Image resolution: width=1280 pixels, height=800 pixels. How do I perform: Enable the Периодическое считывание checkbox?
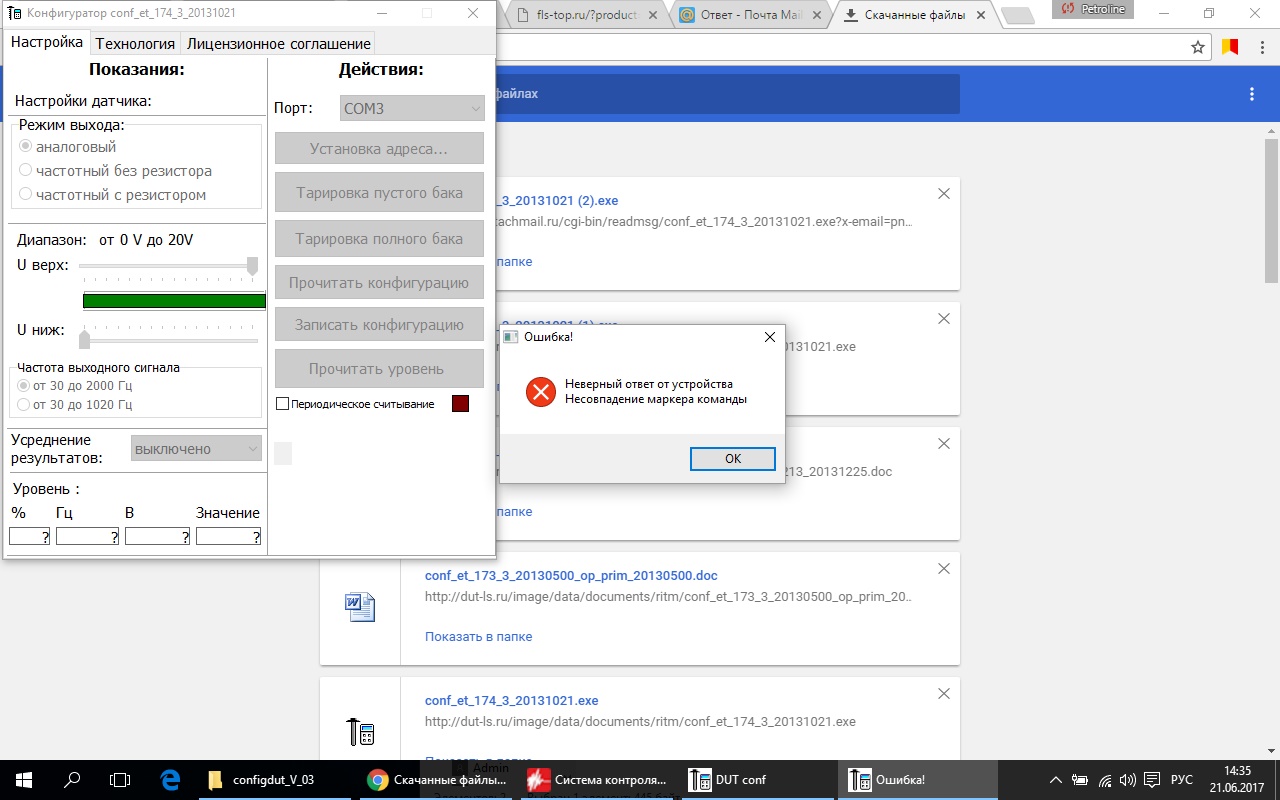282,404
